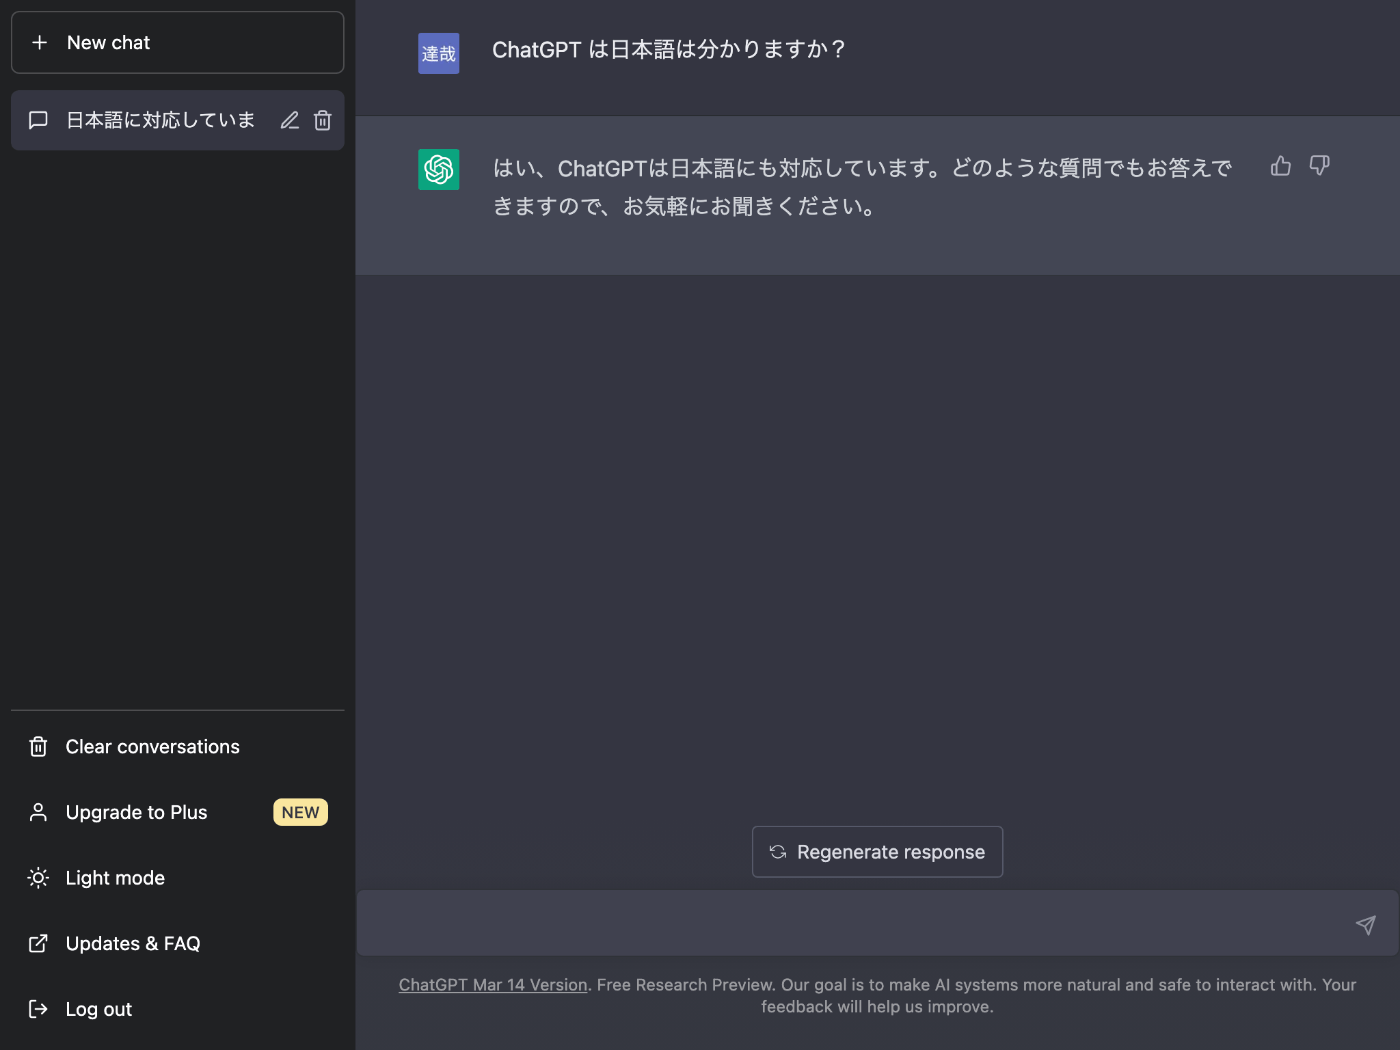The height and width of the screenshot is (1050, 1400).
Task: Switch to Light mode
Action: click(177, 878)
